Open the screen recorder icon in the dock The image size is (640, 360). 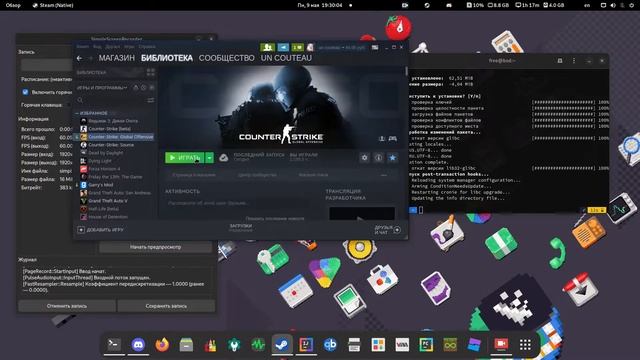click(x=501, y=345)
